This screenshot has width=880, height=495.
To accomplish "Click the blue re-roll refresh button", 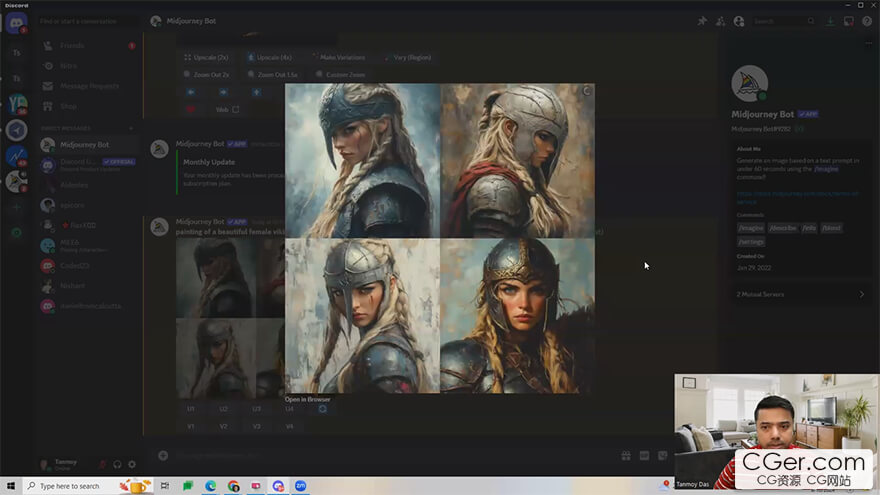I will (x=323, y=409).
